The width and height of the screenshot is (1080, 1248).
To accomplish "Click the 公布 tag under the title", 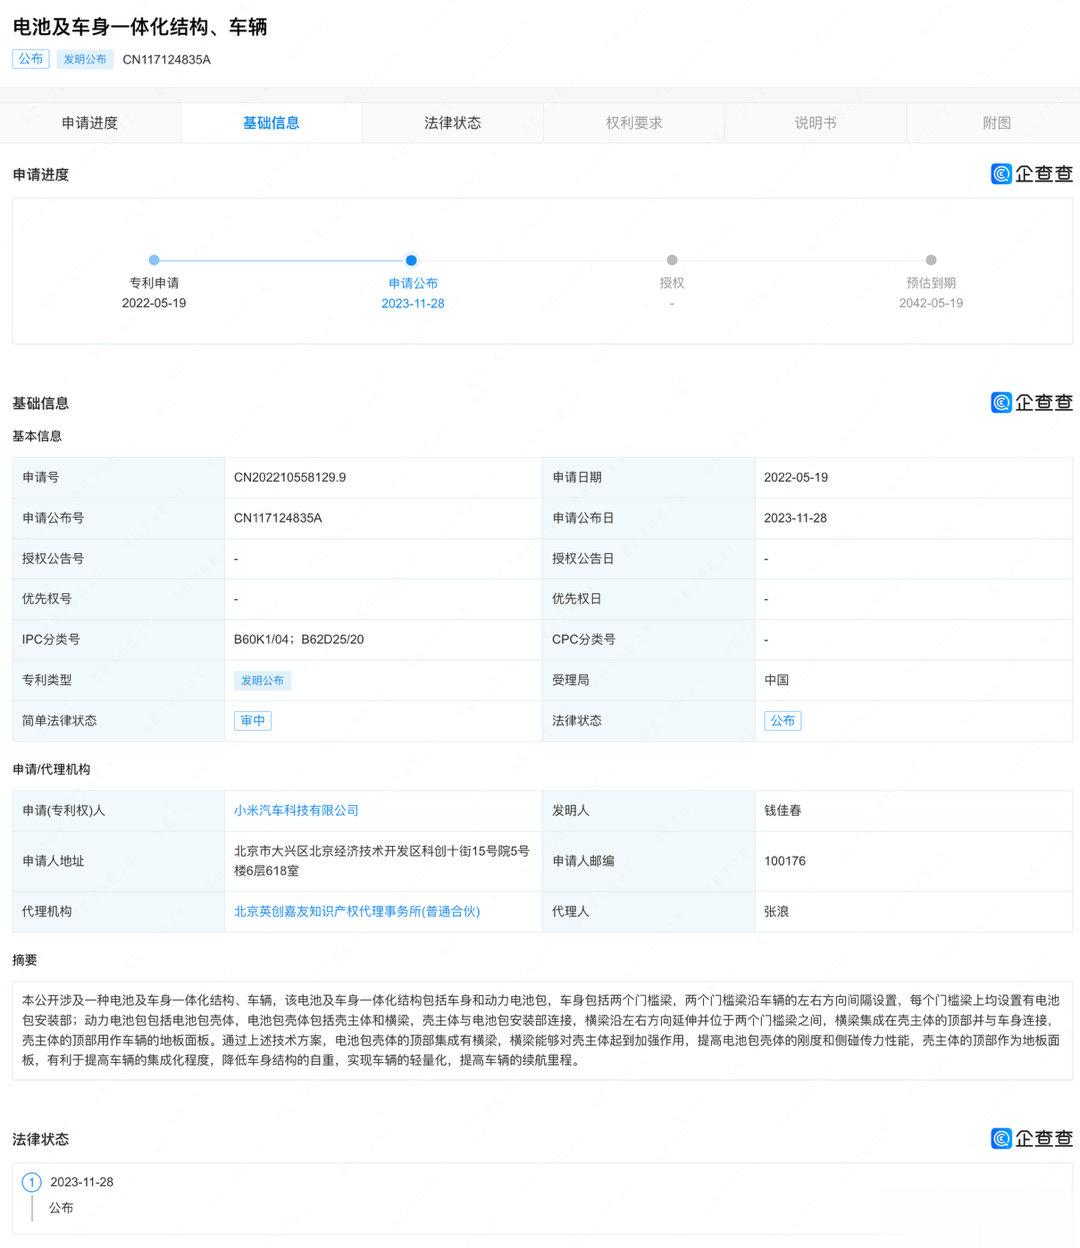I will pyautogui.click(x=31, y=59).
